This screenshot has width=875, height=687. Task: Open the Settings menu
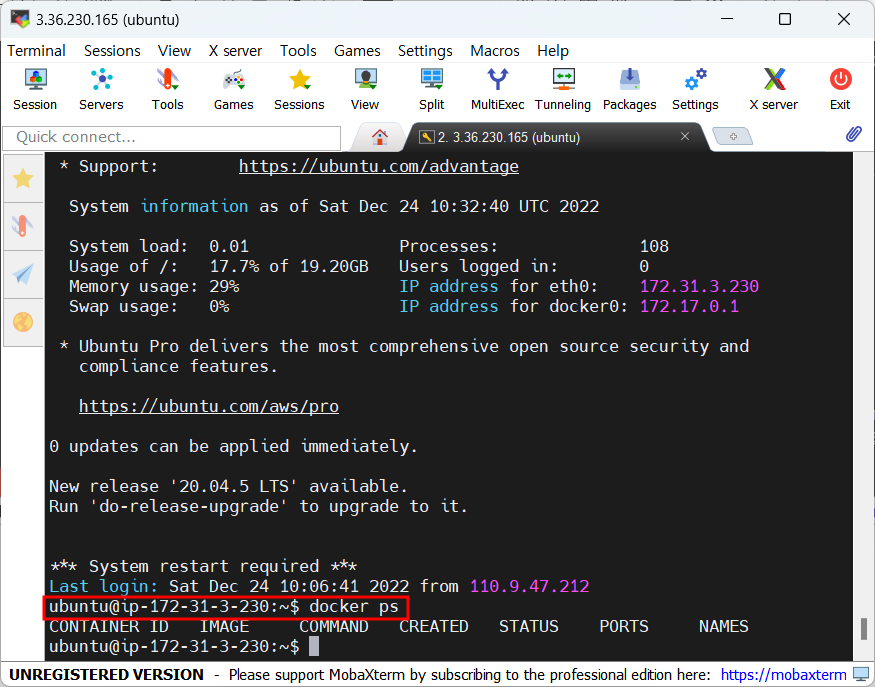point(425,51)
